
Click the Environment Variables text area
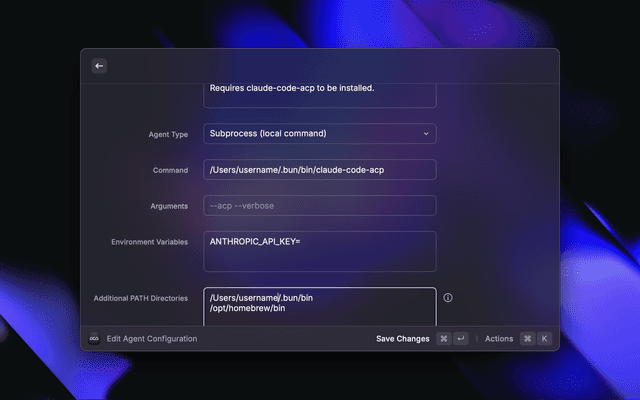point(319,252)
